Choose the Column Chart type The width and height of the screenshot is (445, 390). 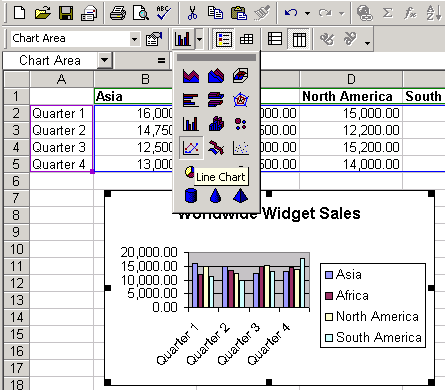191,124
